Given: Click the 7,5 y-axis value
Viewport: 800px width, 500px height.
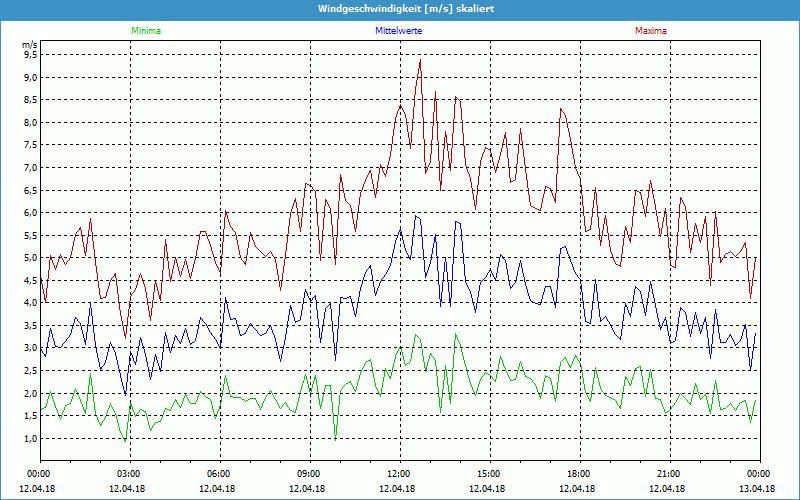Looking at the screenshot, I should [31, 145].
